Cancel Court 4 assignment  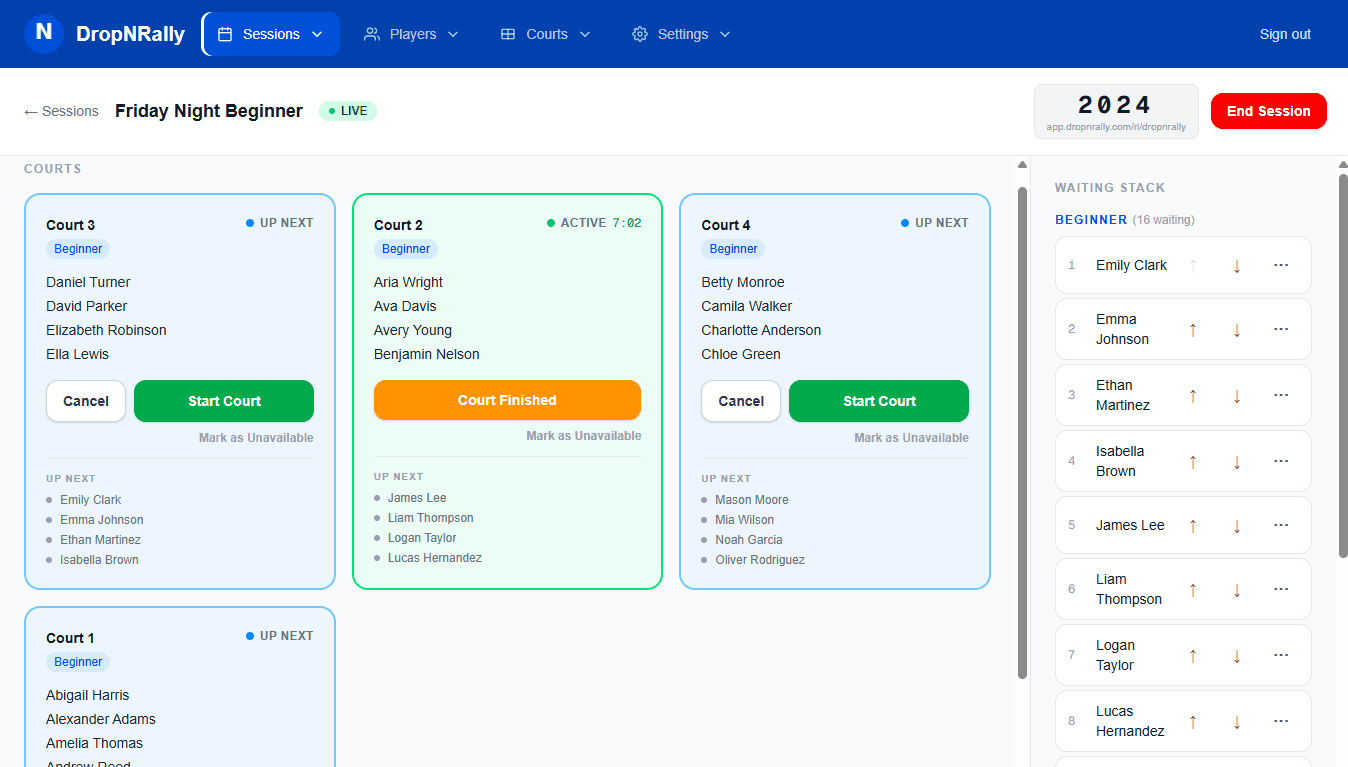tap(741, 401)
